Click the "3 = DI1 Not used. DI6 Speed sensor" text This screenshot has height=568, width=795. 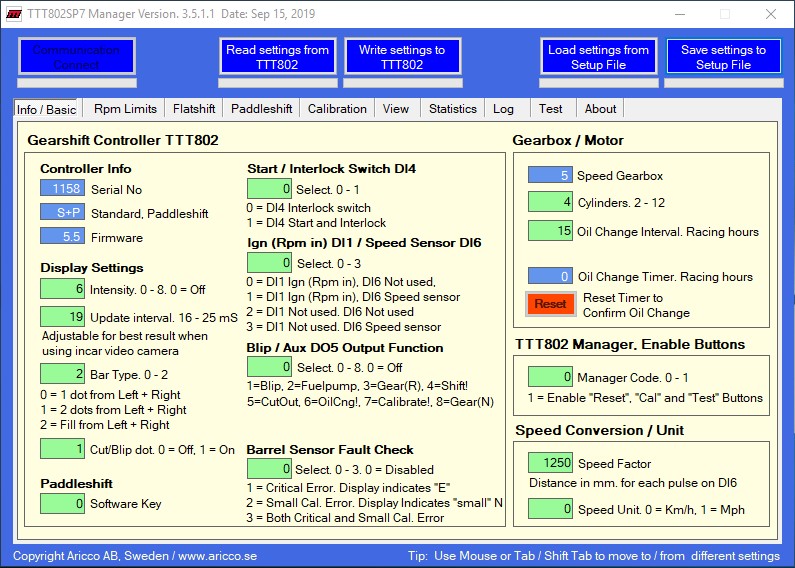(344, 327)
